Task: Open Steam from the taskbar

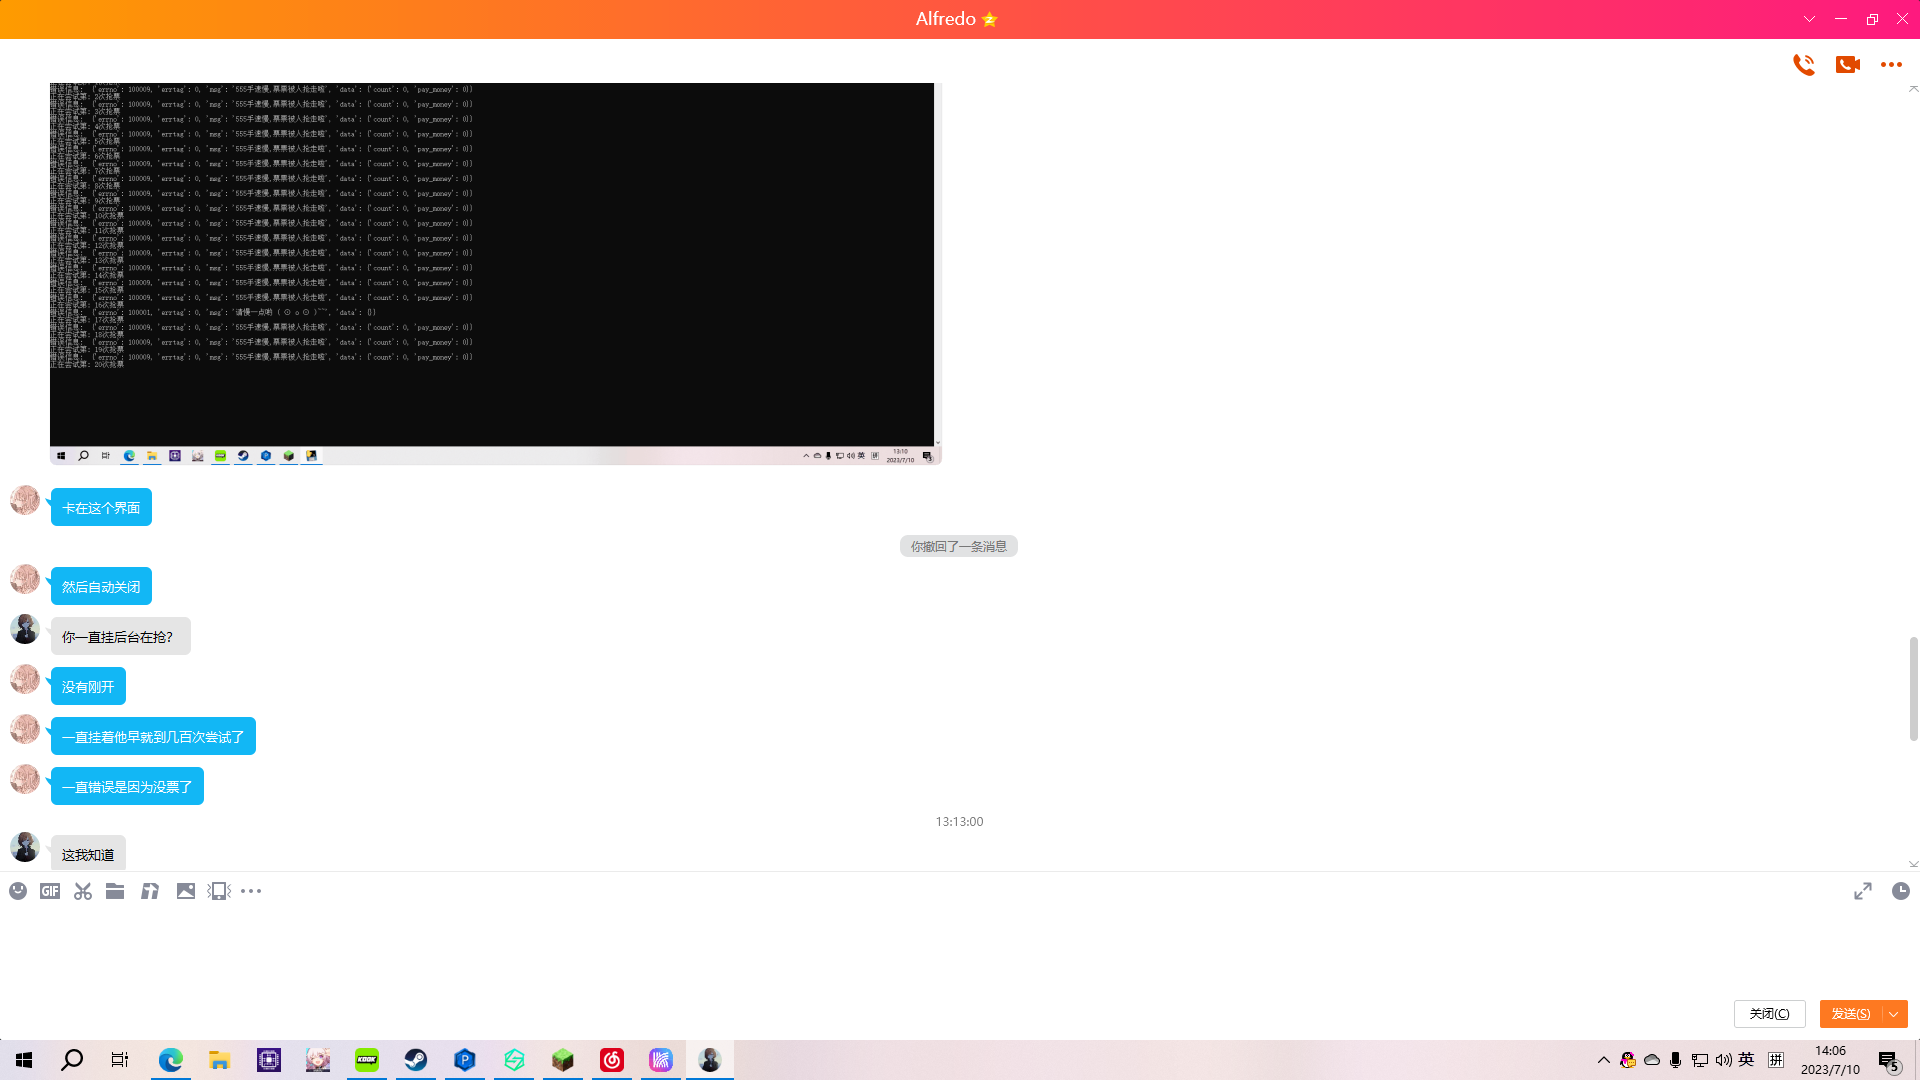Action: [416, 1060]
